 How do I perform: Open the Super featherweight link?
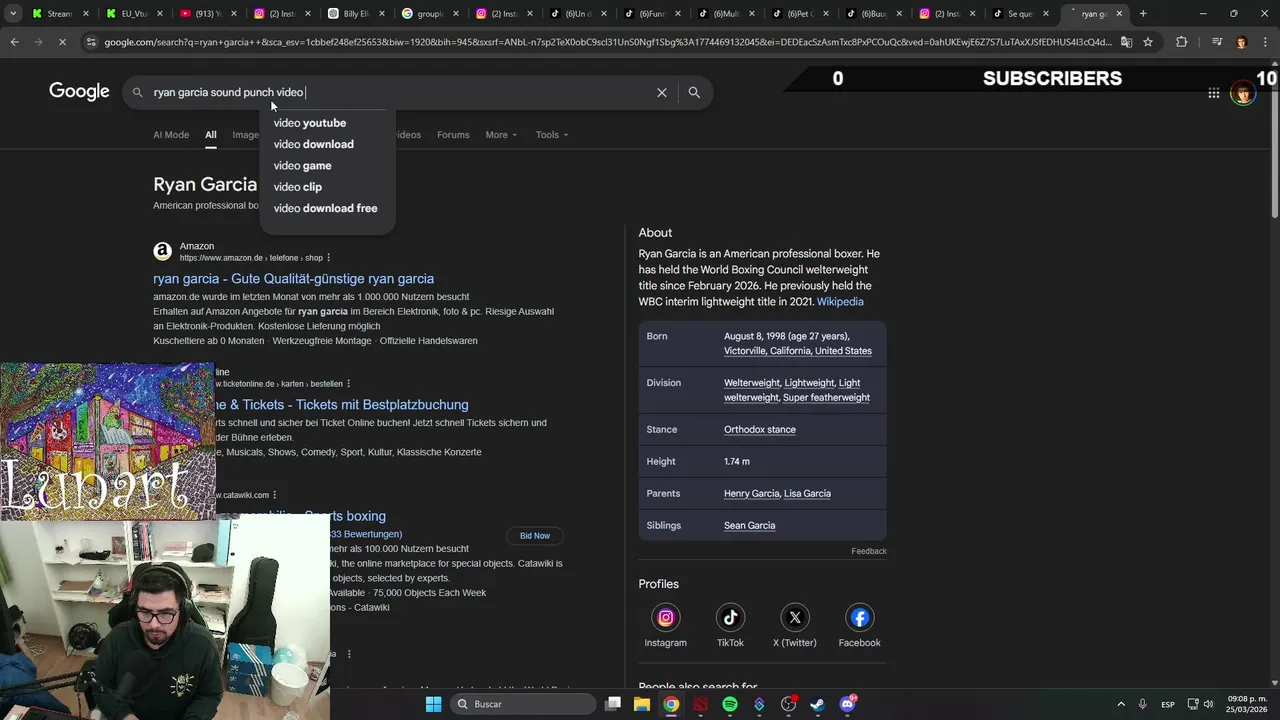tap(826, 398)
